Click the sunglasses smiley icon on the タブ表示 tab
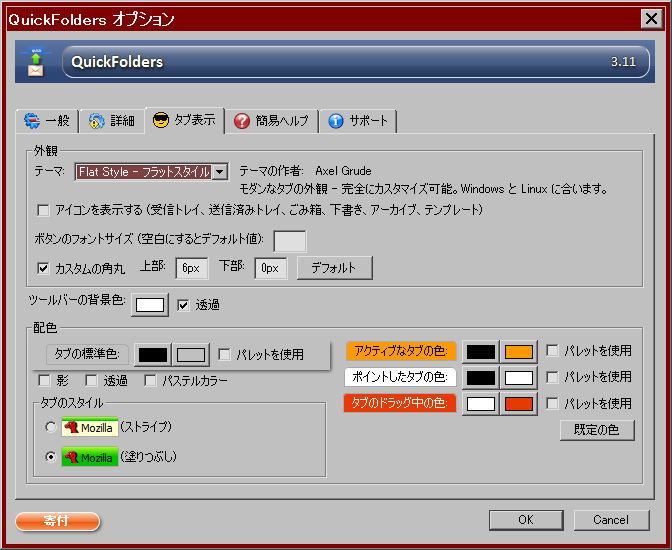Image resolution: width=672 pixels, height=550 pixels. [x=161, y=120]
